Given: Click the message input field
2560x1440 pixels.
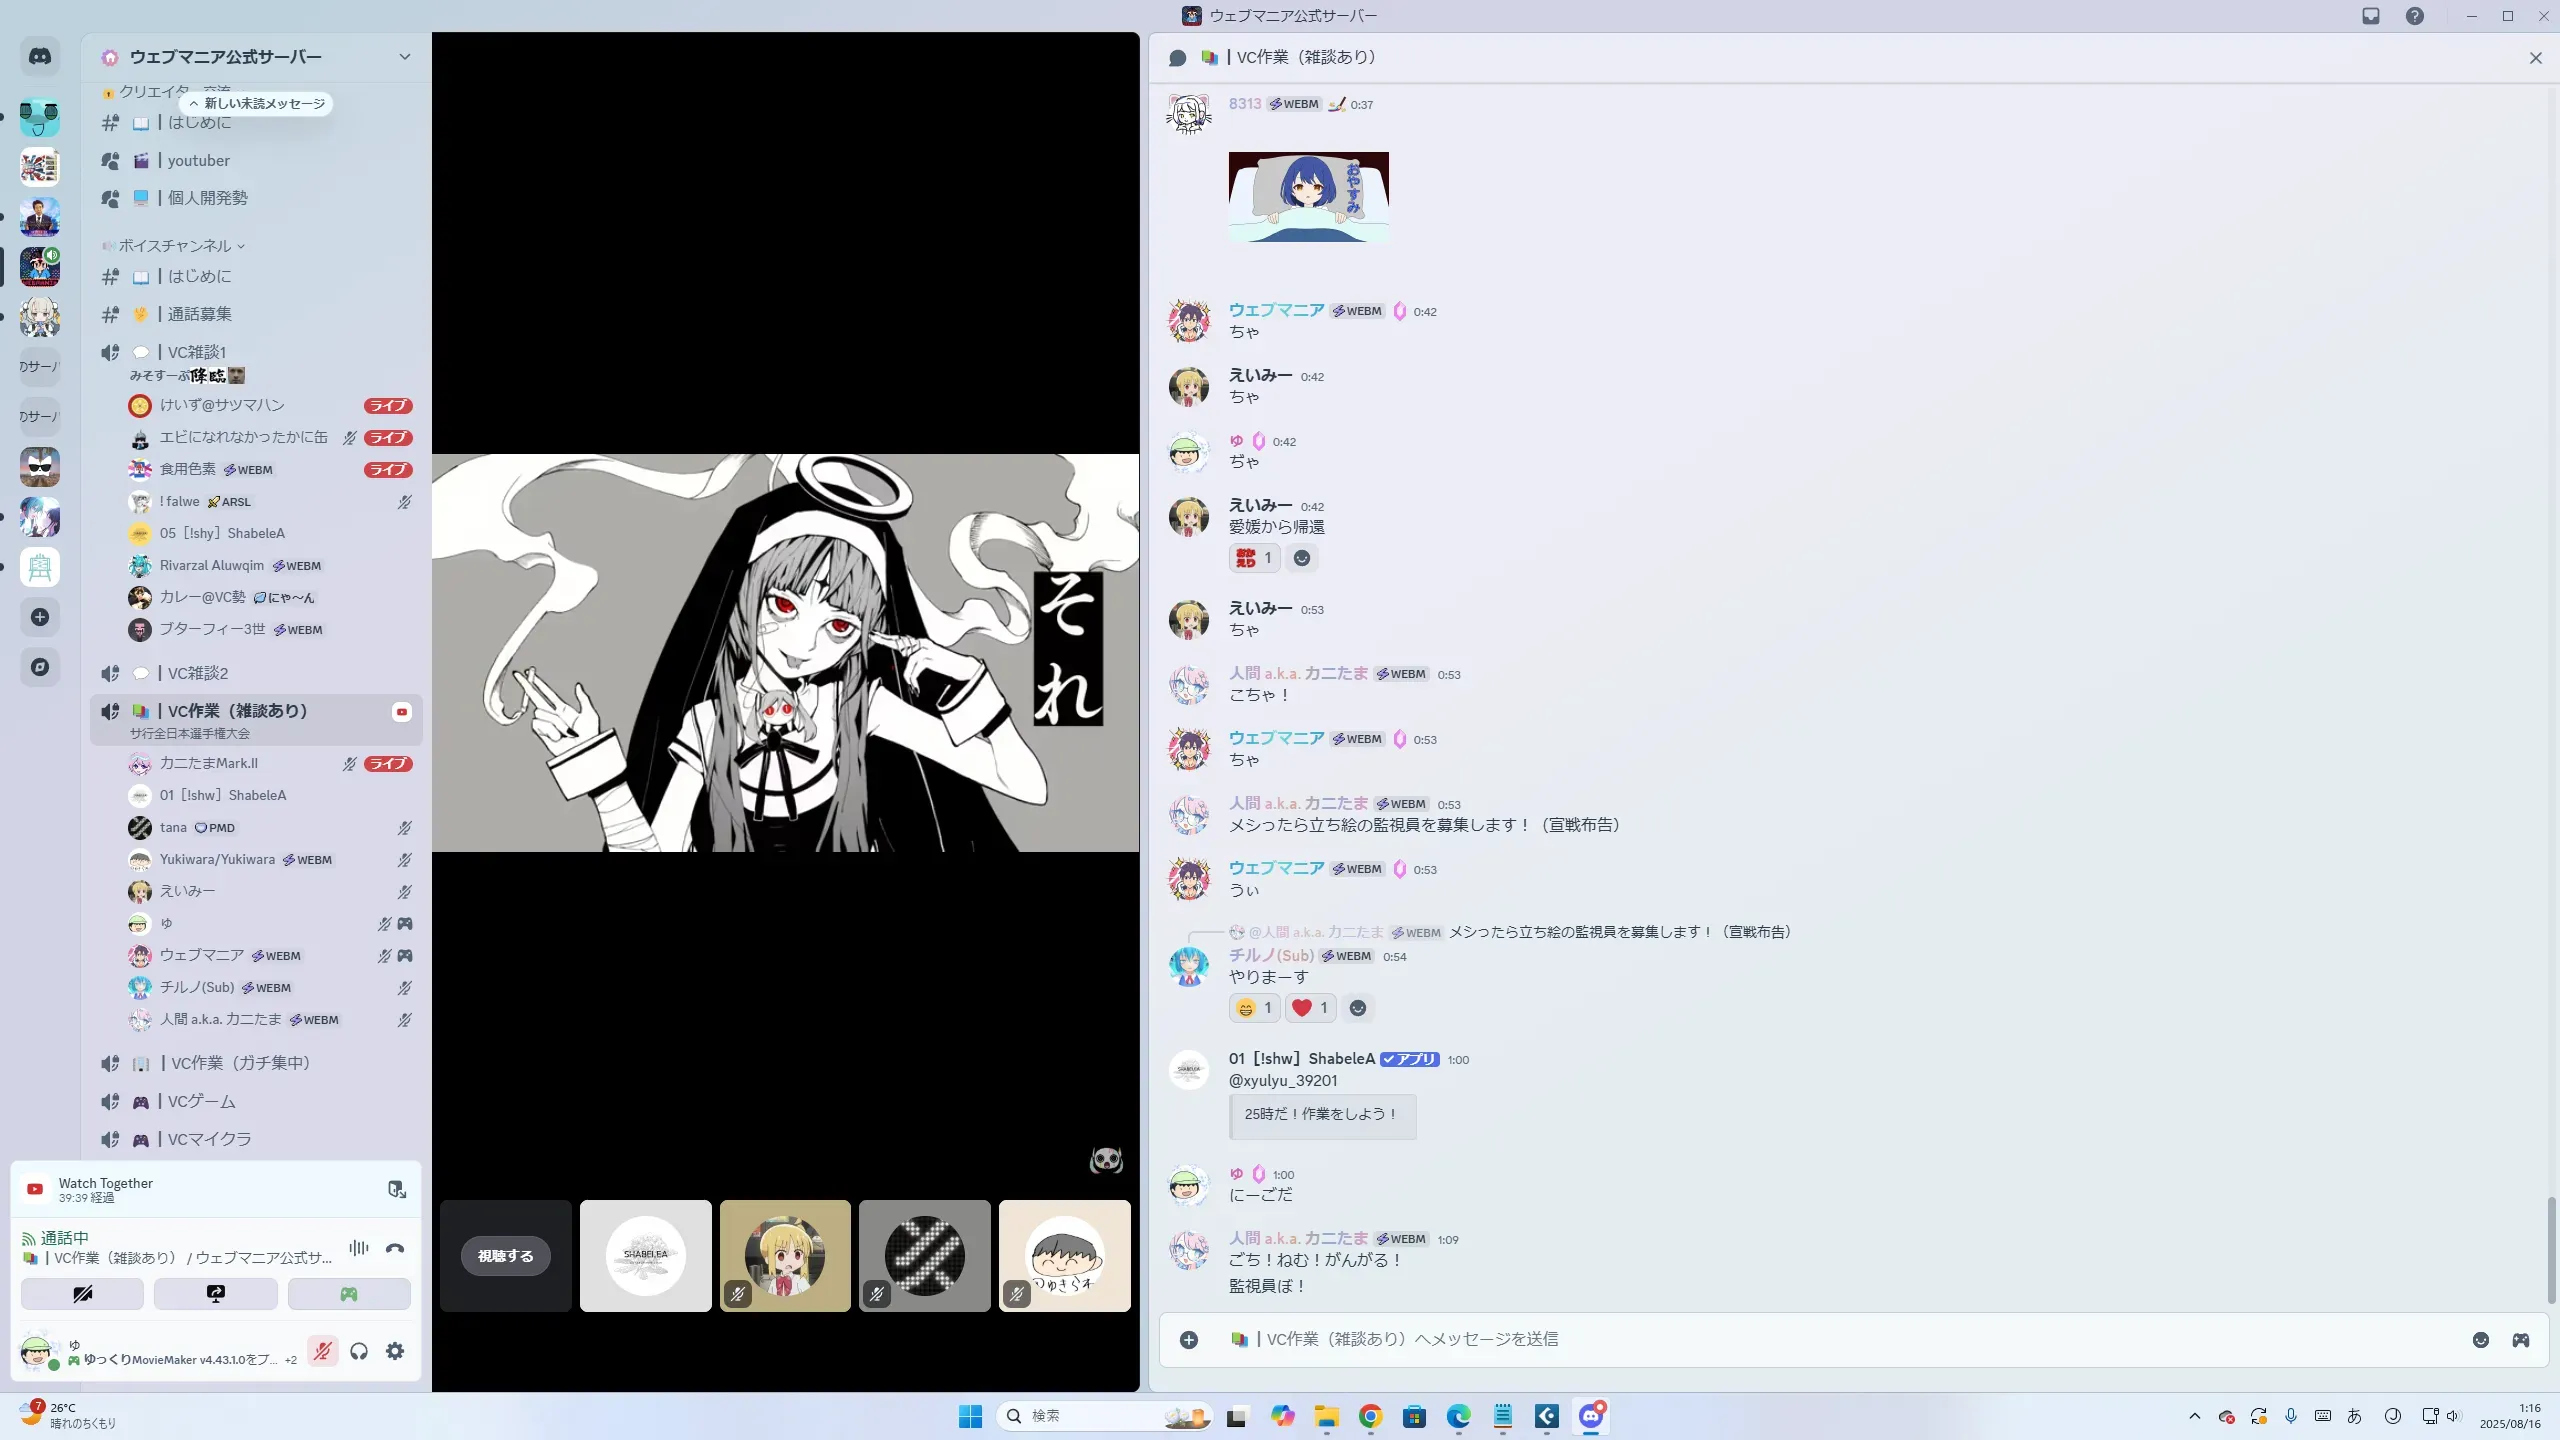Looking at the screenshot, I should 1800,1340.
